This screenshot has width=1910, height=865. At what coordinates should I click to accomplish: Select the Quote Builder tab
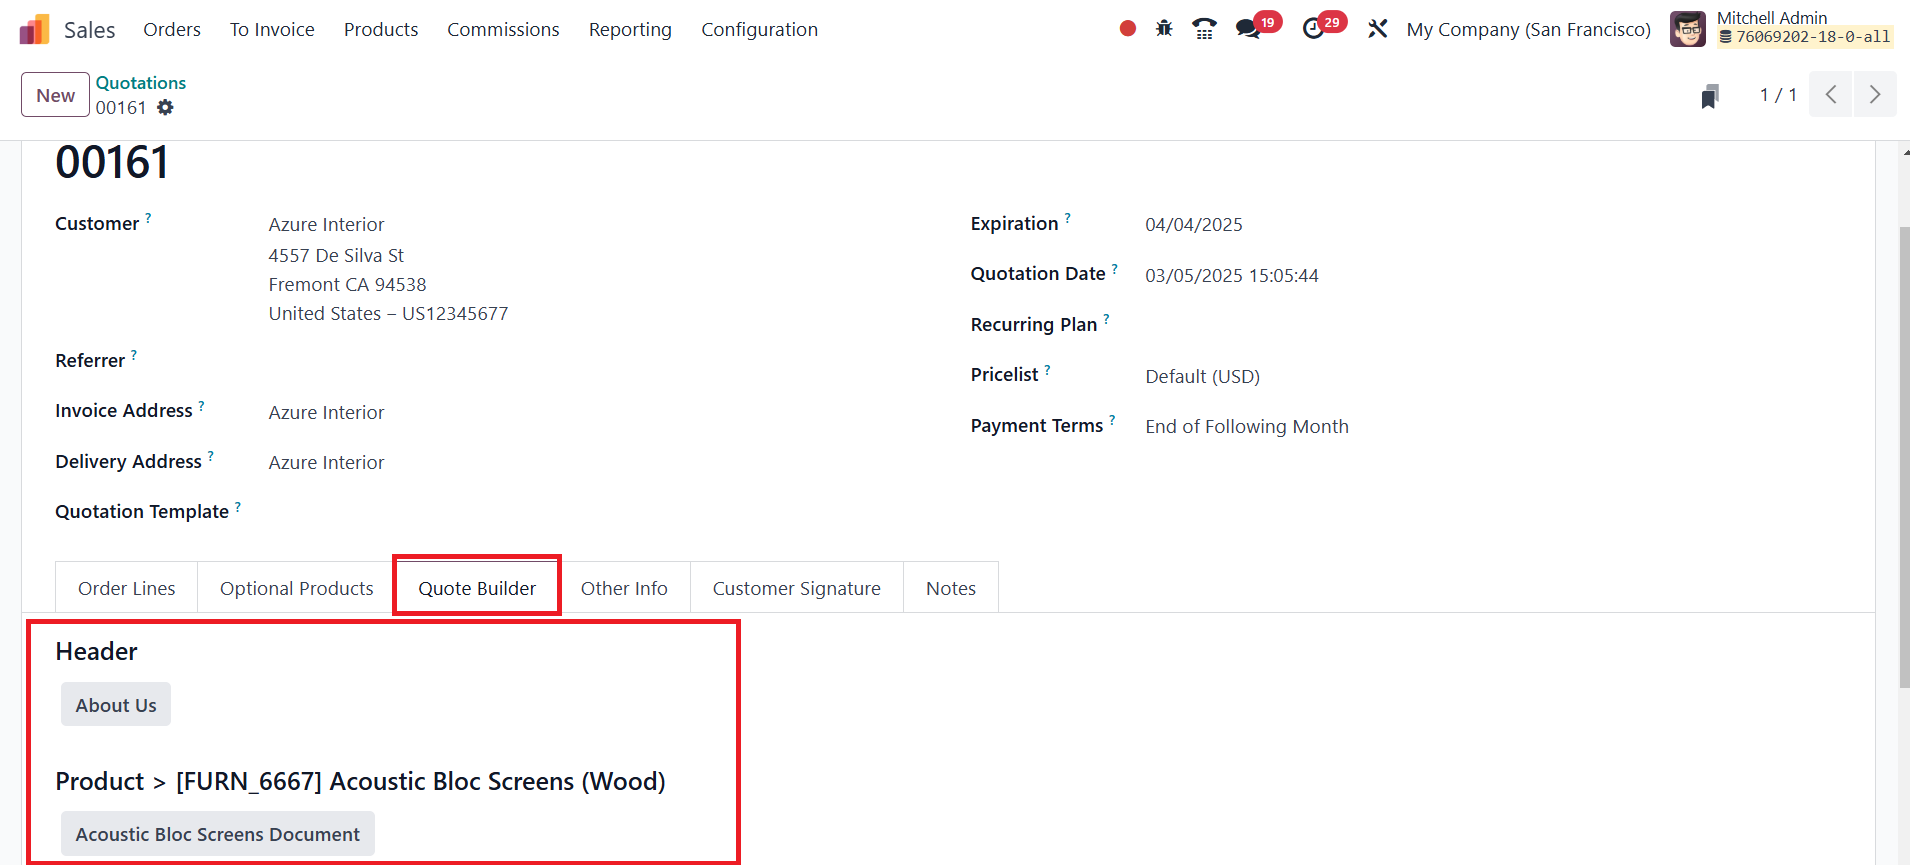477,588
